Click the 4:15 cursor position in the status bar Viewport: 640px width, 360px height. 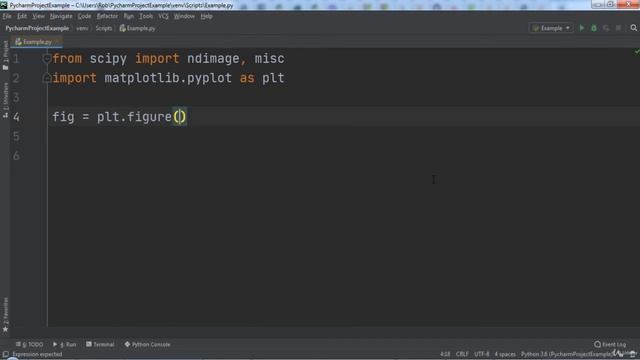point(445,354)
